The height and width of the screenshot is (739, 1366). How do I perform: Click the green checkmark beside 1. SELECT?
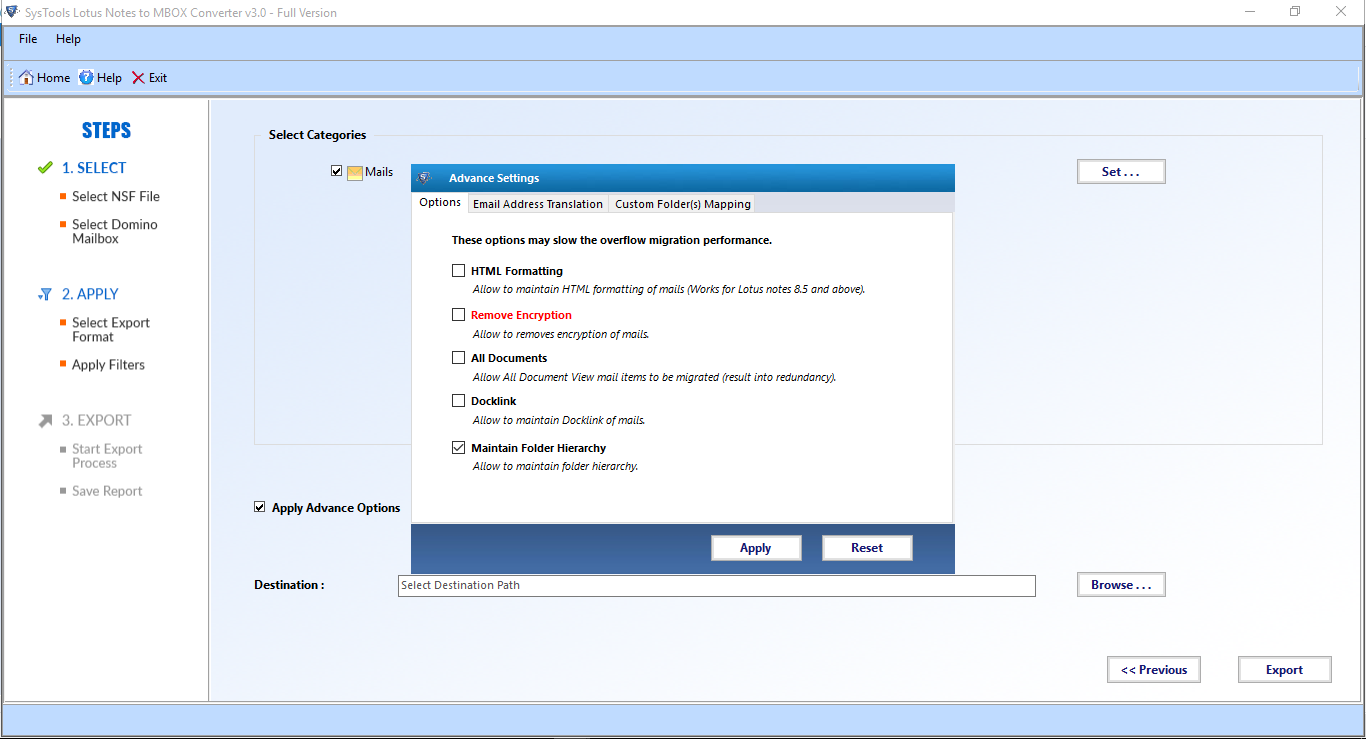[x=45, y=168]
